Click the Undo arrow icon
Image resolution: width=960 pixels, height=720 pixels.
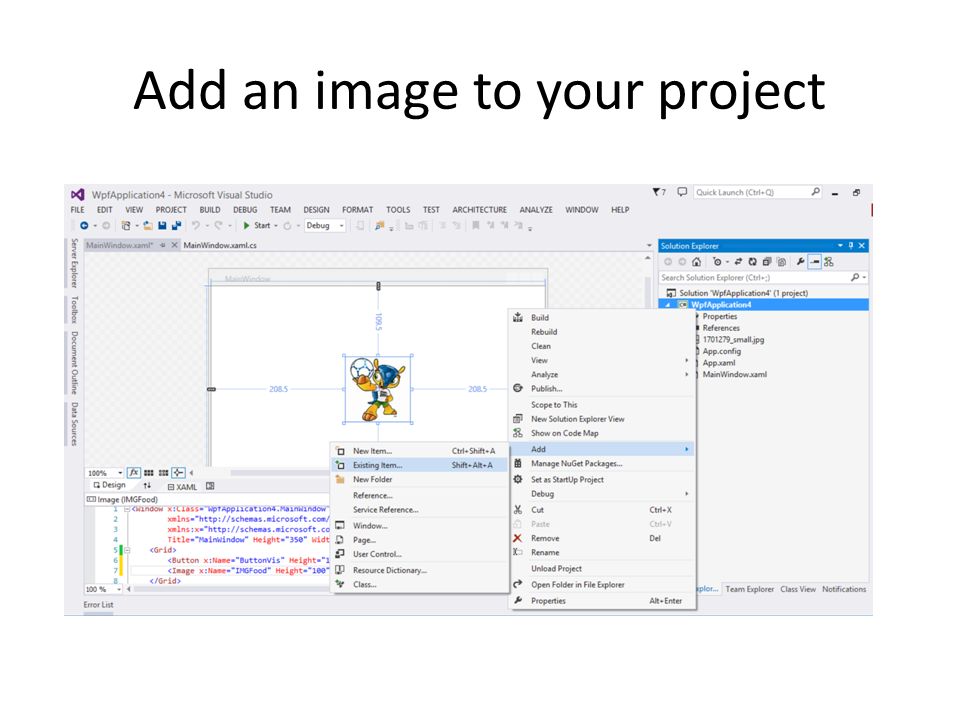(196, 226)
